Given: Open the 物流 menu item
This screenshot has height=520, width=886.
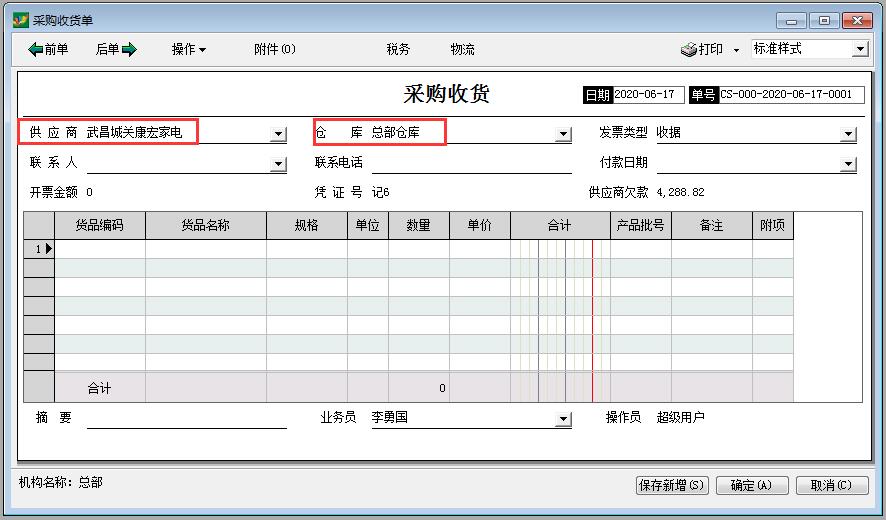Looking at the screenshot, I should point(462,50).
